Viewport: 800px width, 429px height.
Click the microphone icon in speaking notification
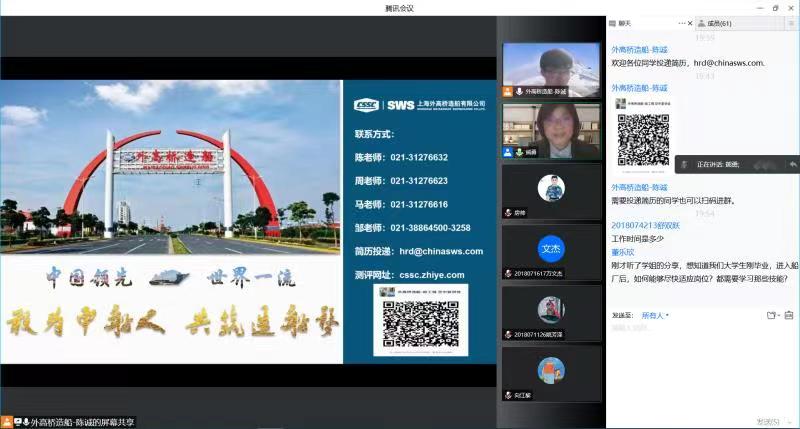pyautogui.click(x=684, y=164)
